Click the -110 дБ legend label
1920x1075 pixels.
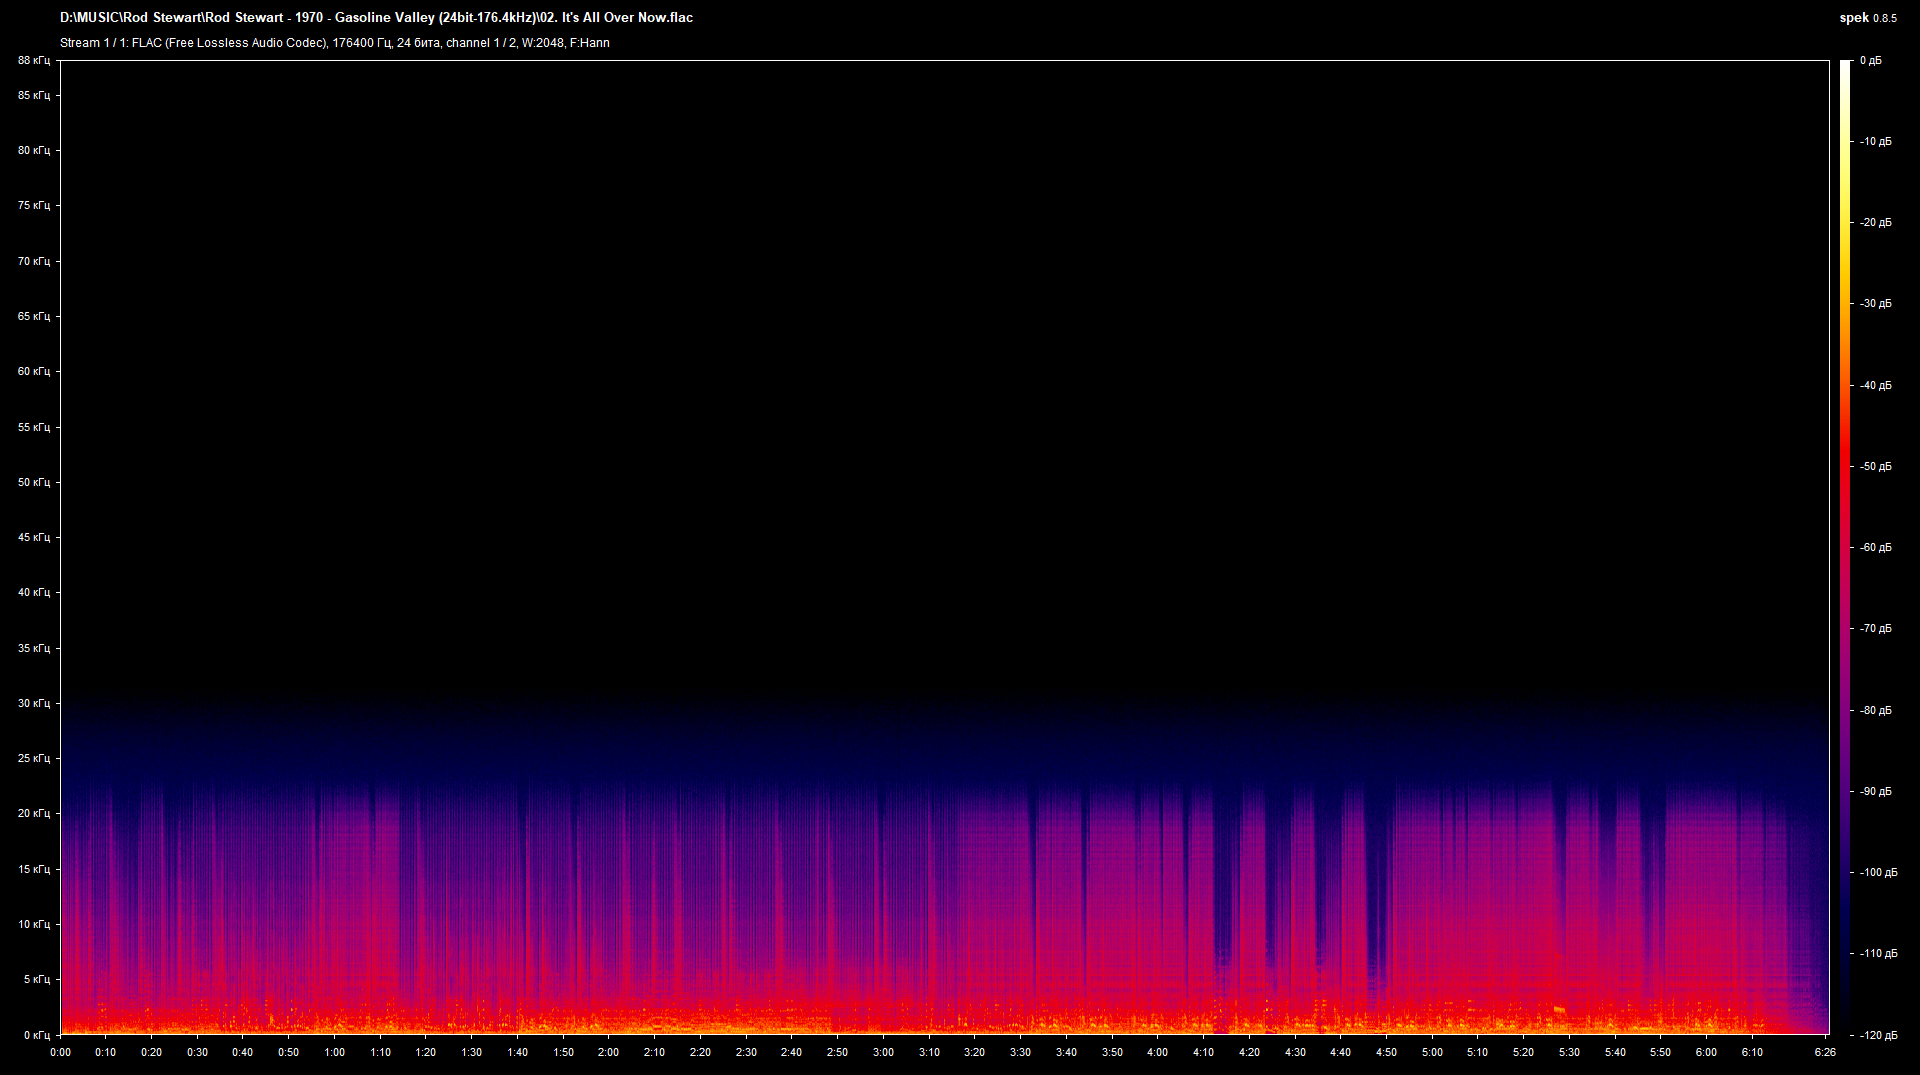[1878, 953]
